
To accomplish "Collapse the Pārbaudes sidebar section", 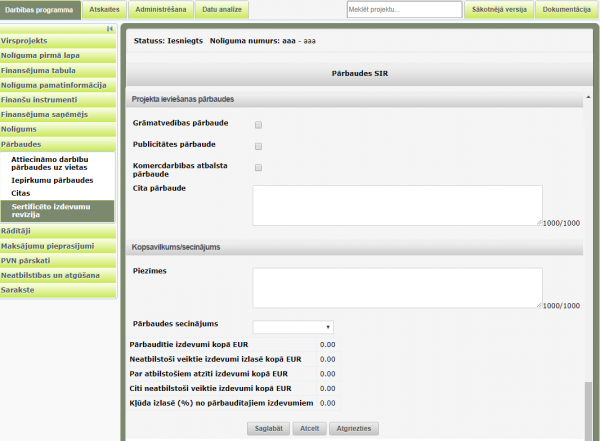I will (58, 145).
